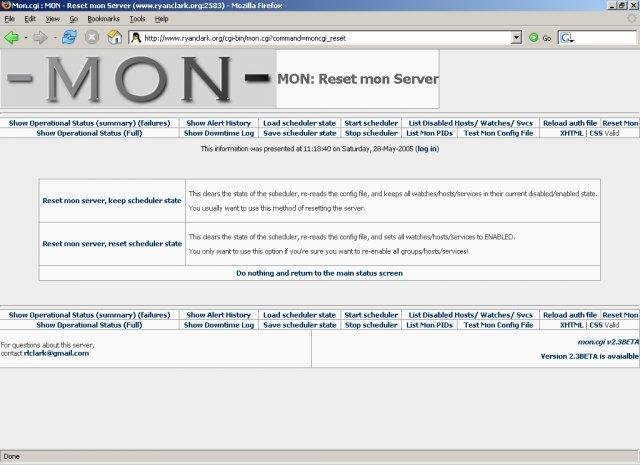Open top Show Alert History link
Image resolution: width=640 pixels, height=465 pixels.
point(218,123)
